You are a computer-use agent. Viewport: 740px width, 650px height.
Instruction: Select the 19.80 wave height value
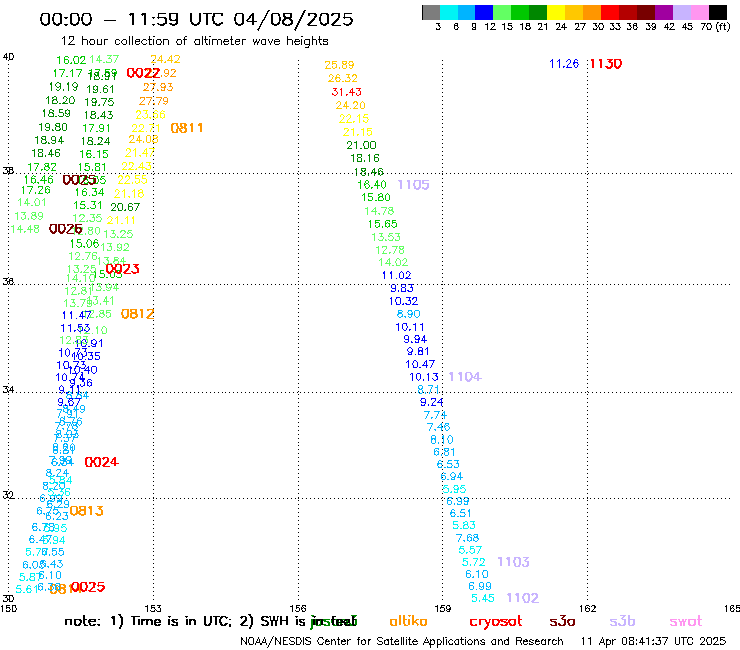coord(53,127)
